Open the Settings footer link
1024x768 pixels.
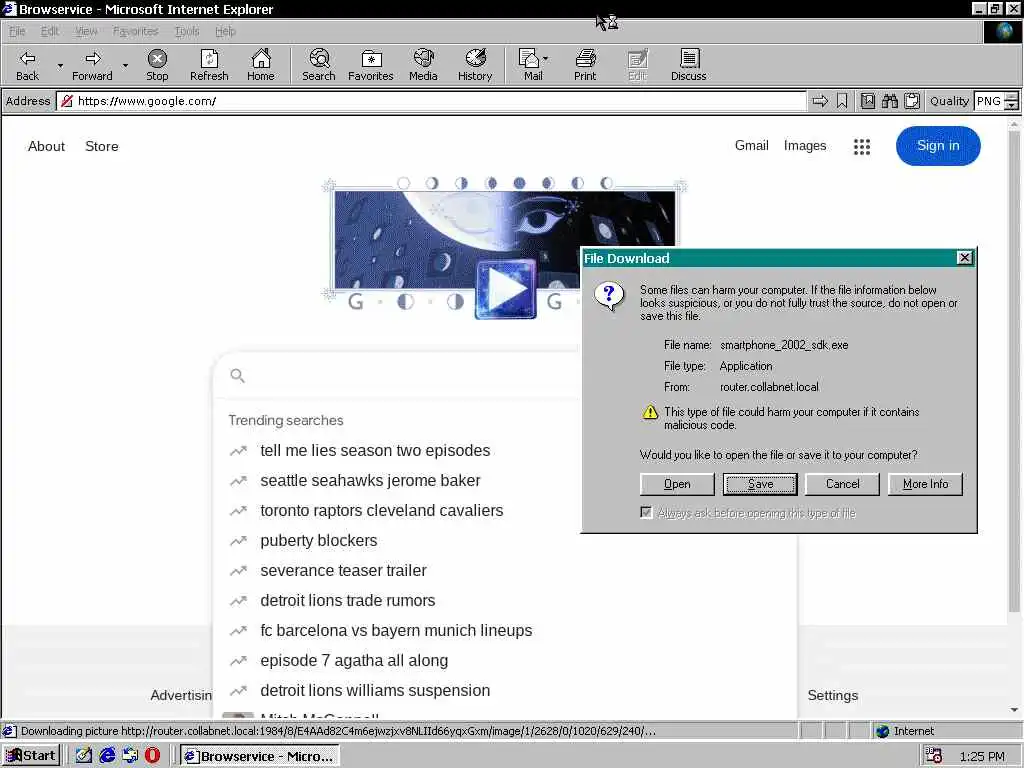tap(833, 696)
